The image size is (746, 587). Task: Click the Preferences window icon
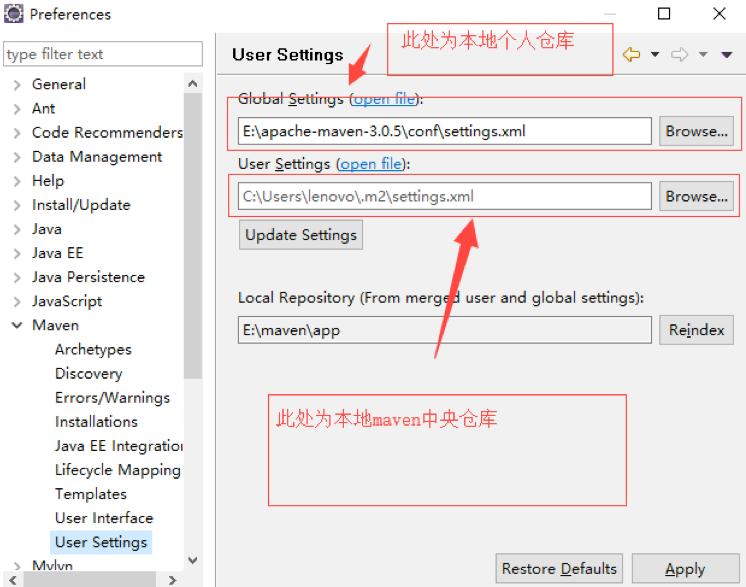tap(13, 13)
